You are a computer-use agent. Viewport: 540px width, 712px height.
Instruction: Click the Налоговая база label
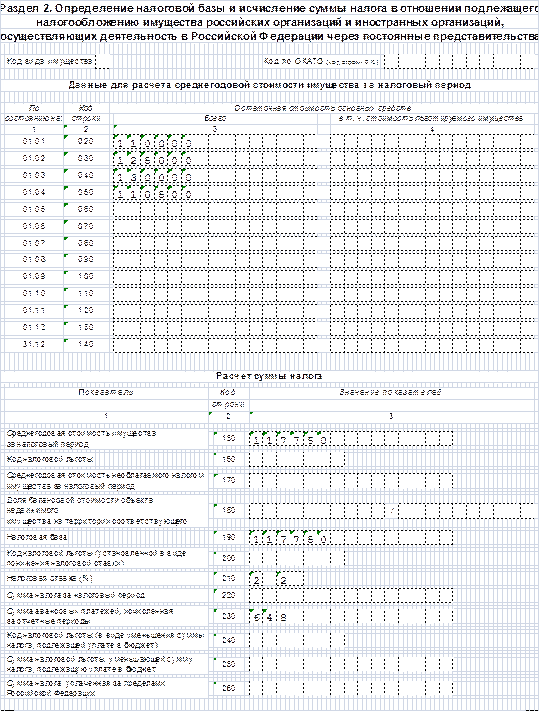click(x=37, y=537)
